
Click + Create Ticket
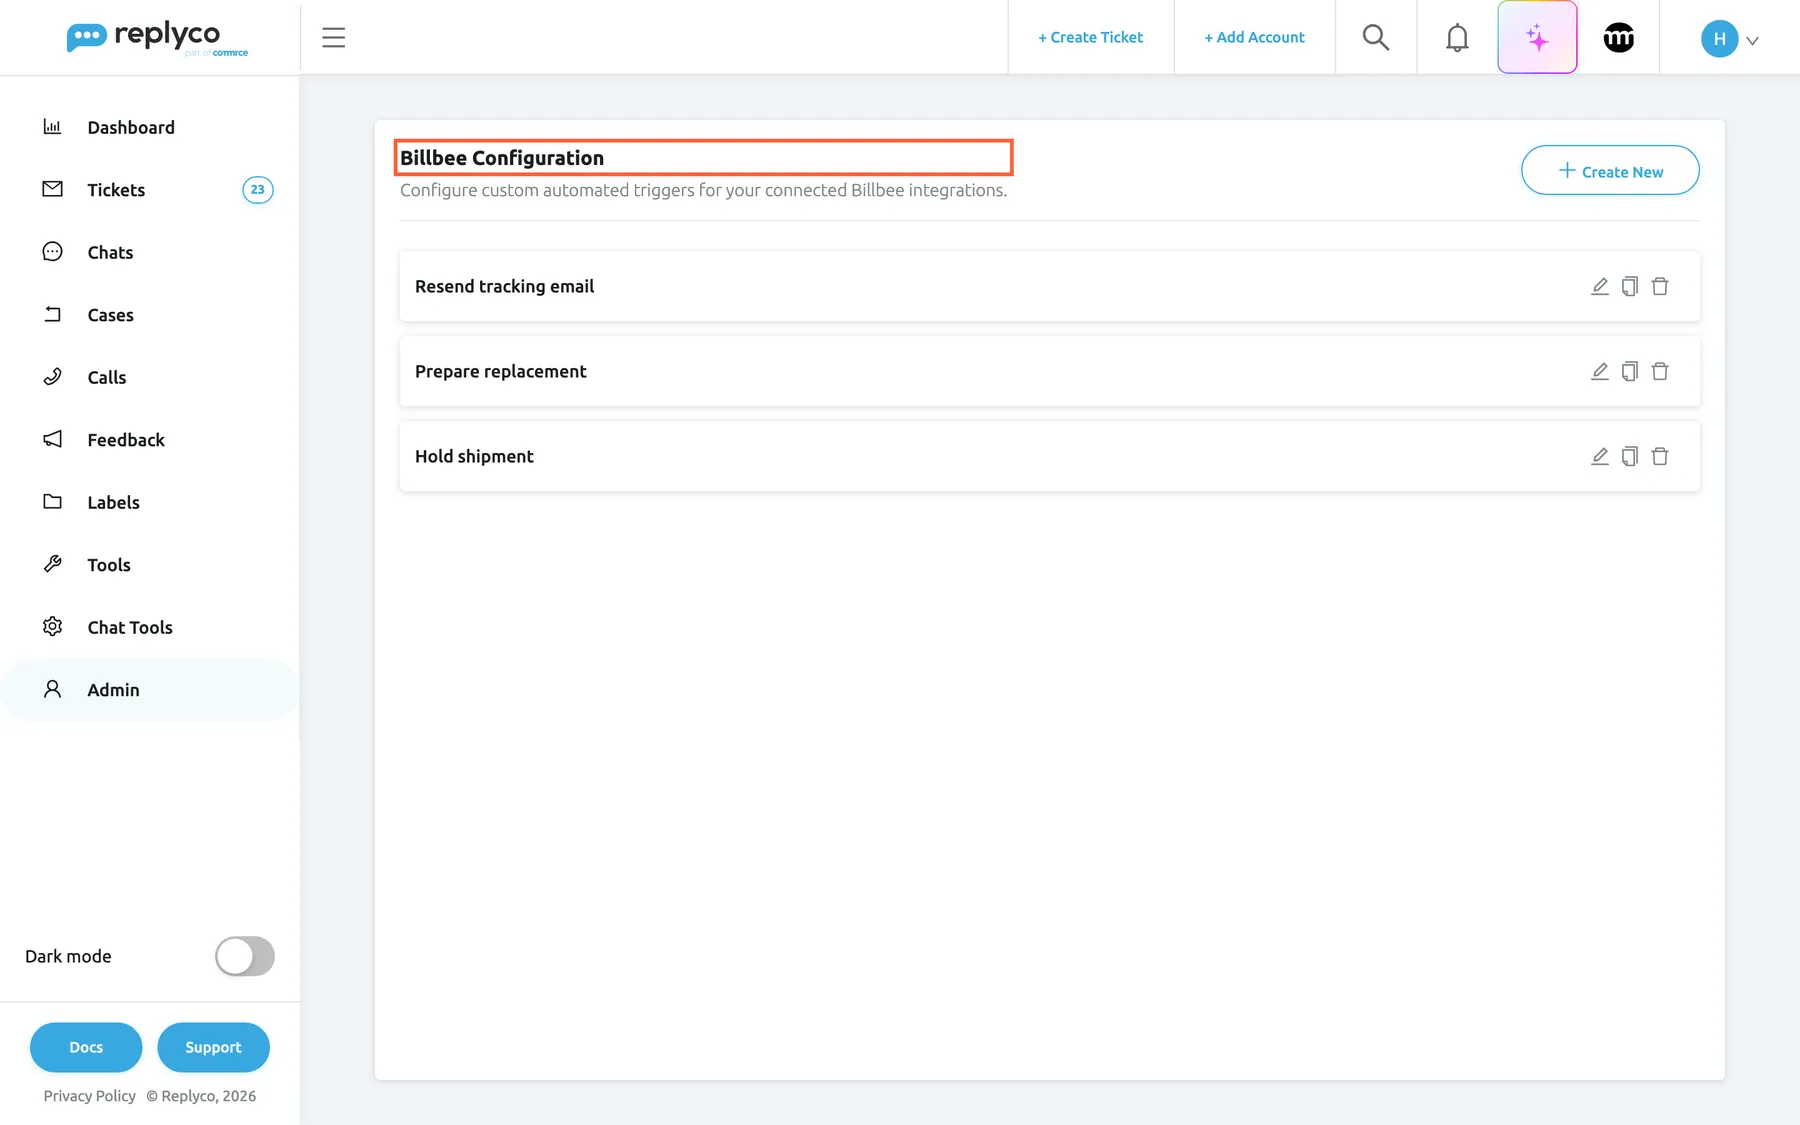[1090, 37]
